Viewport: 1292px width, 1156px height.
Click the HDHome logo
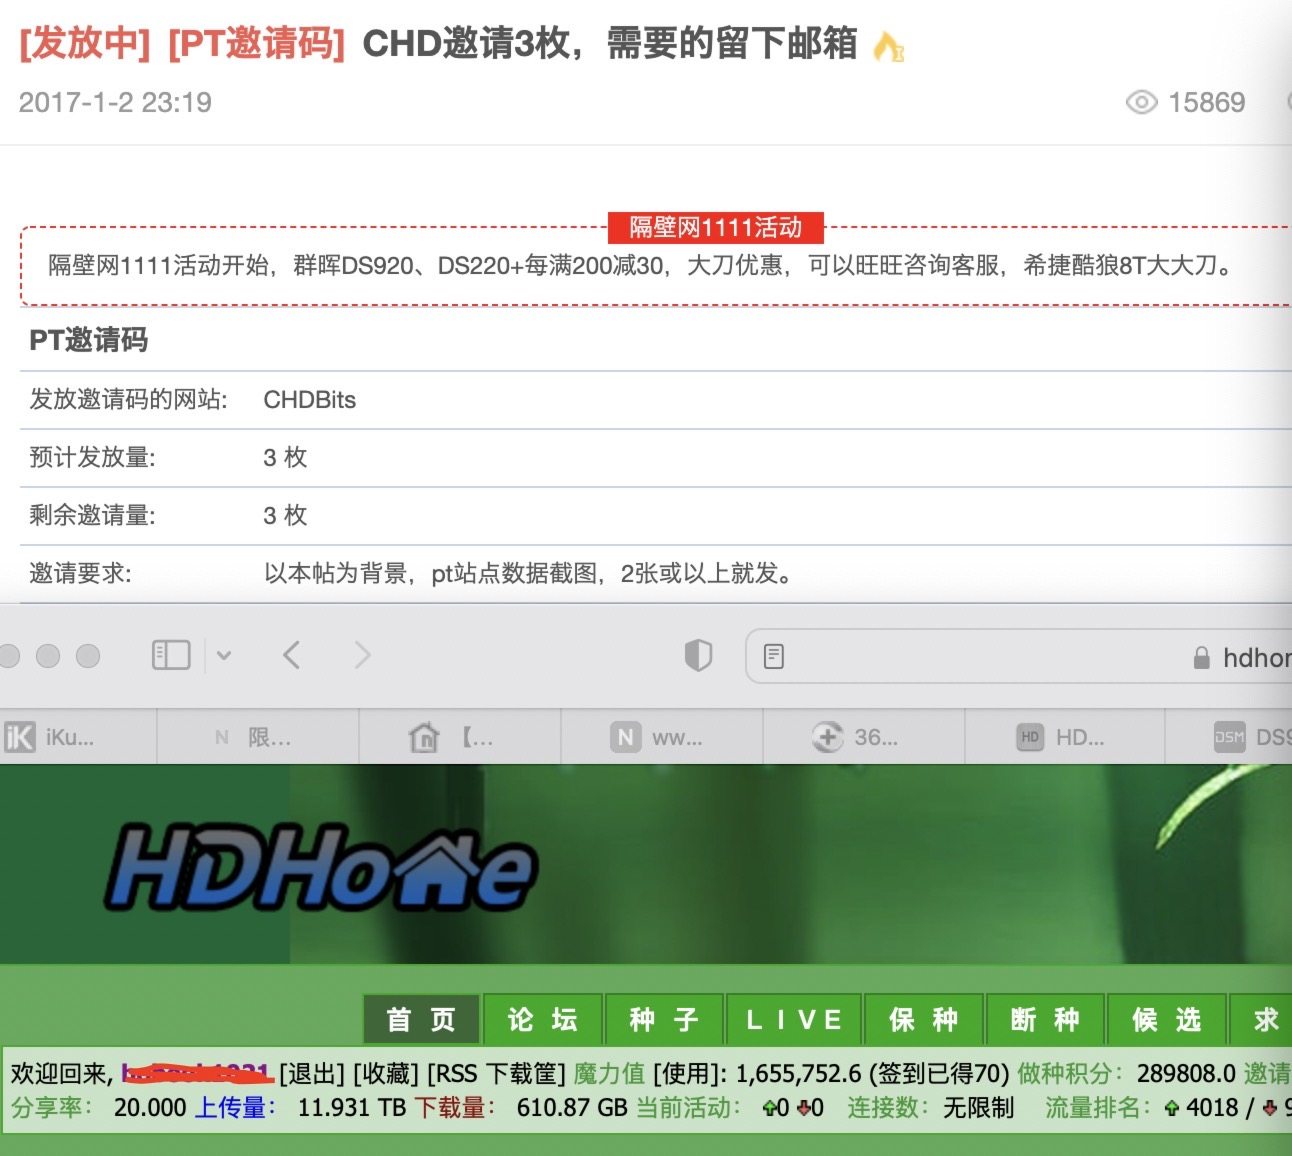tap(322, 867)
